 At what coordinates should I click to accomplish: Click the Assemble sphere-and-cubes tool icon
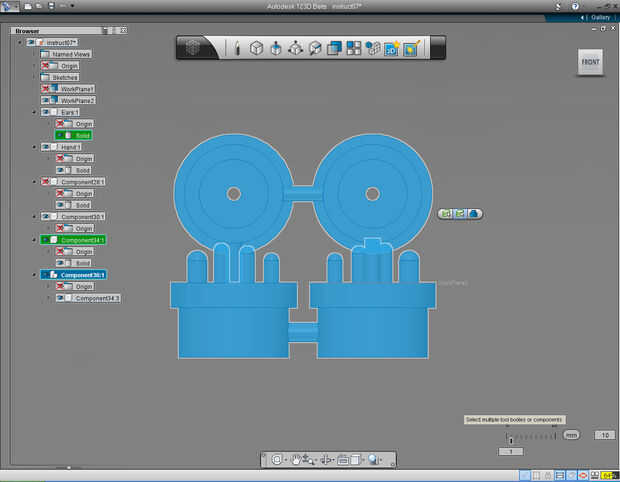(x=372, y=48)
